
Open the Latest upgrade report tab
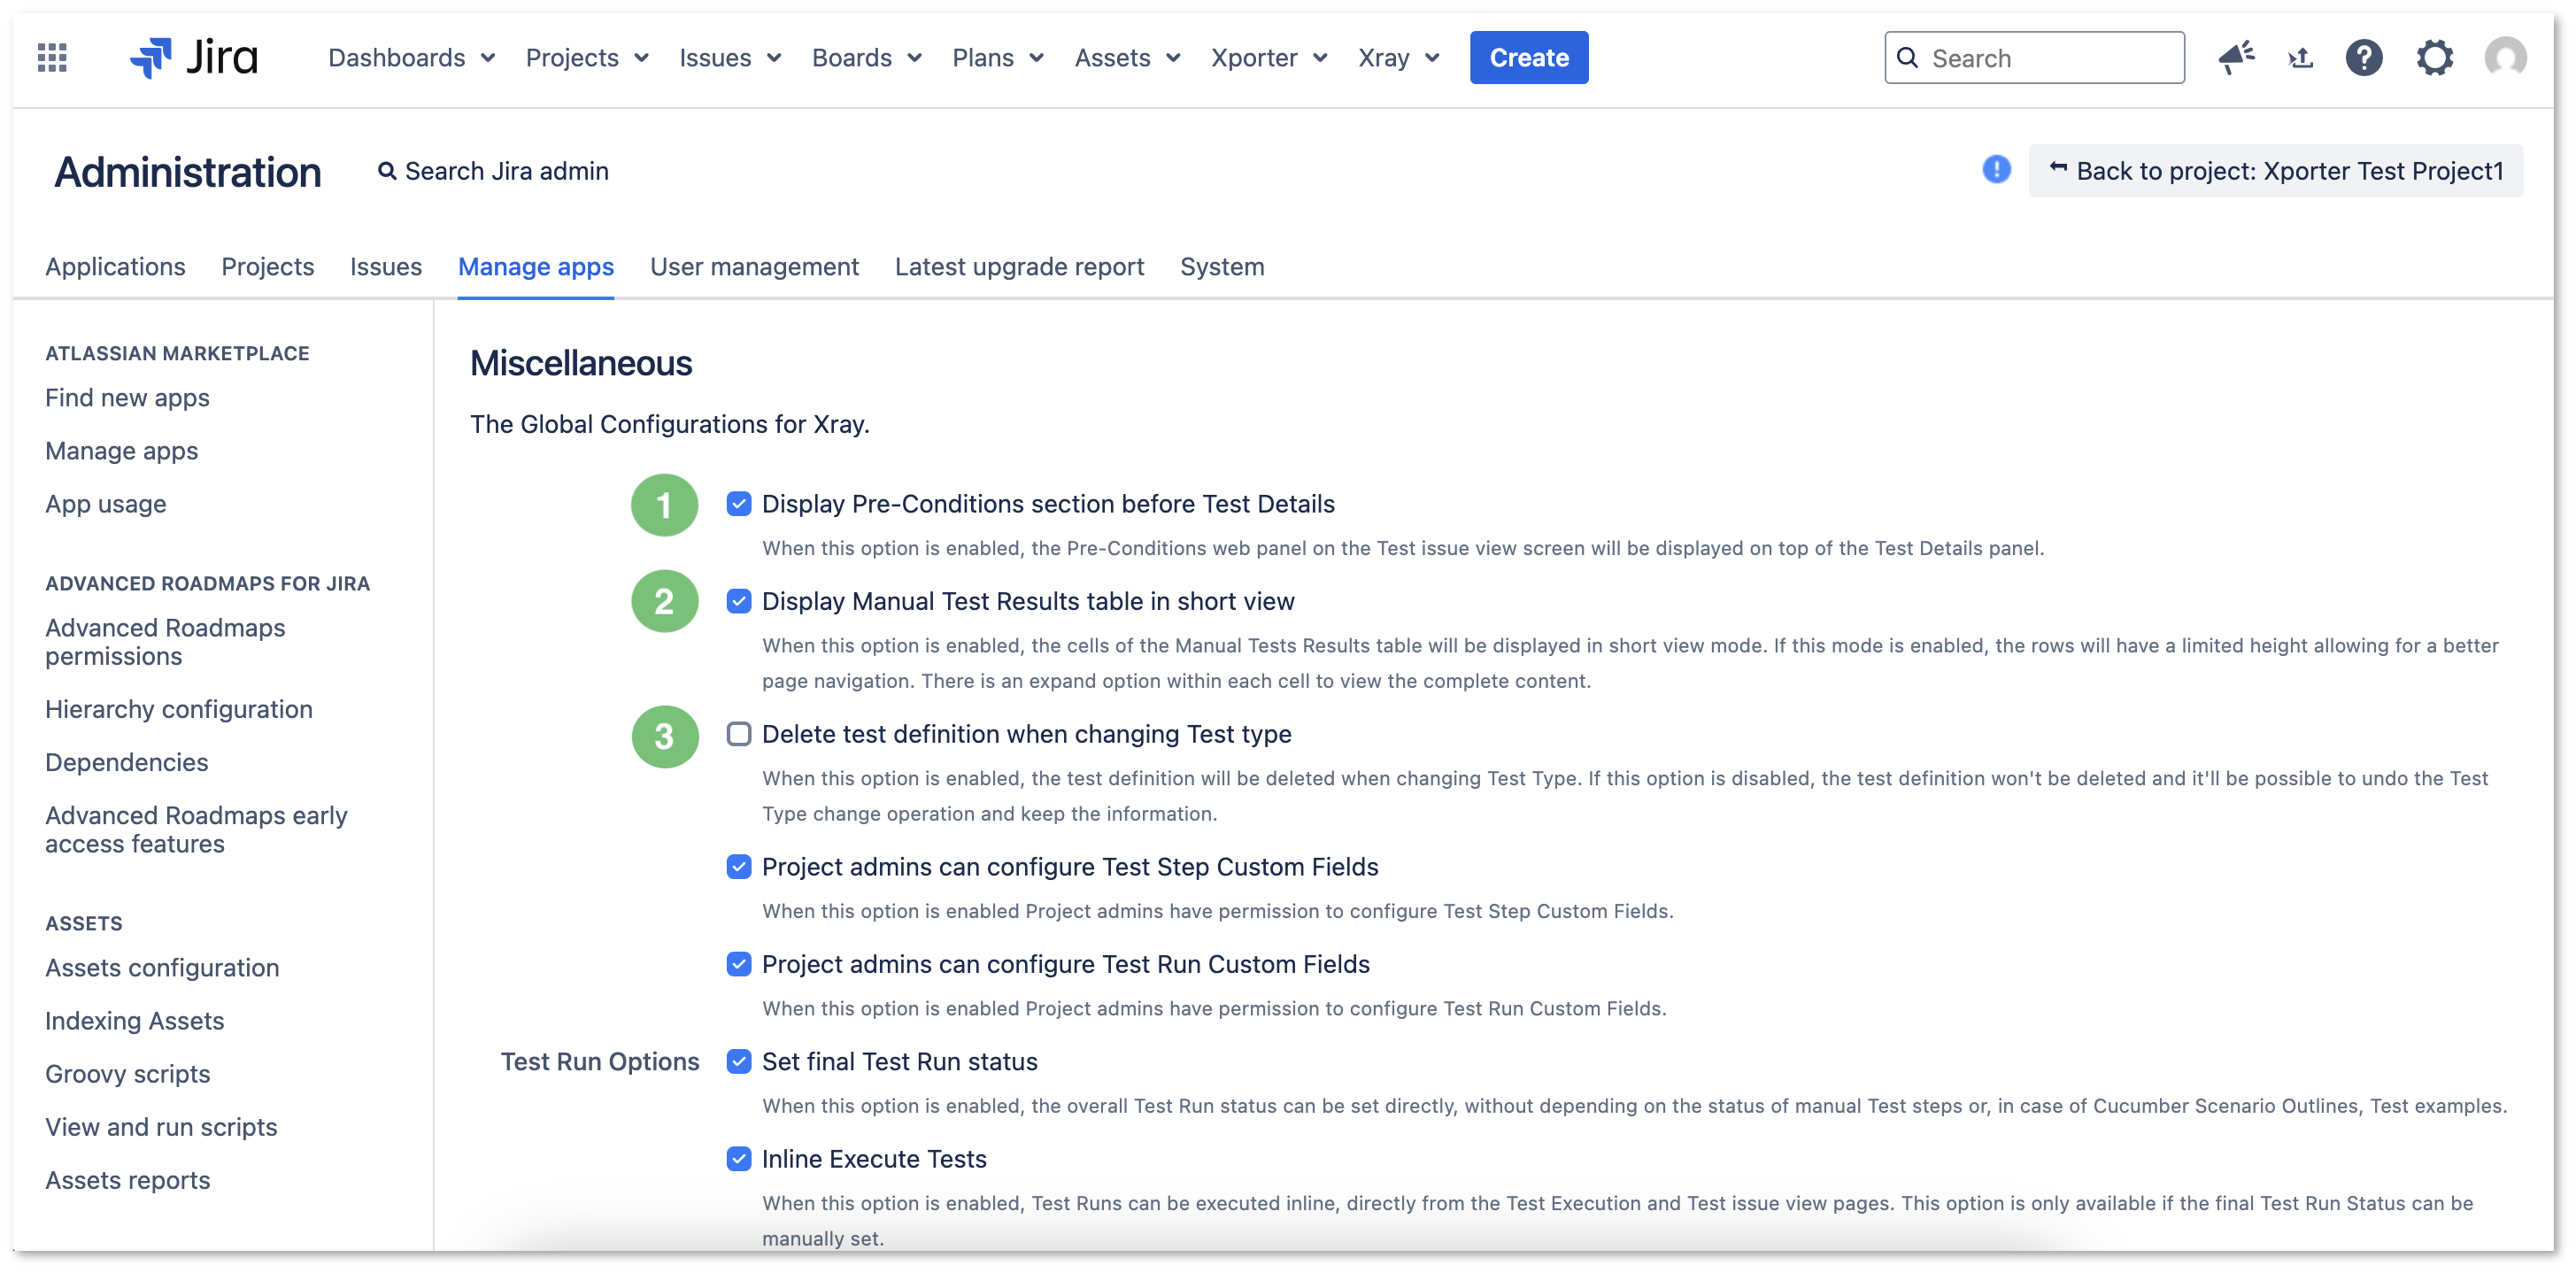coord(1019,266)
